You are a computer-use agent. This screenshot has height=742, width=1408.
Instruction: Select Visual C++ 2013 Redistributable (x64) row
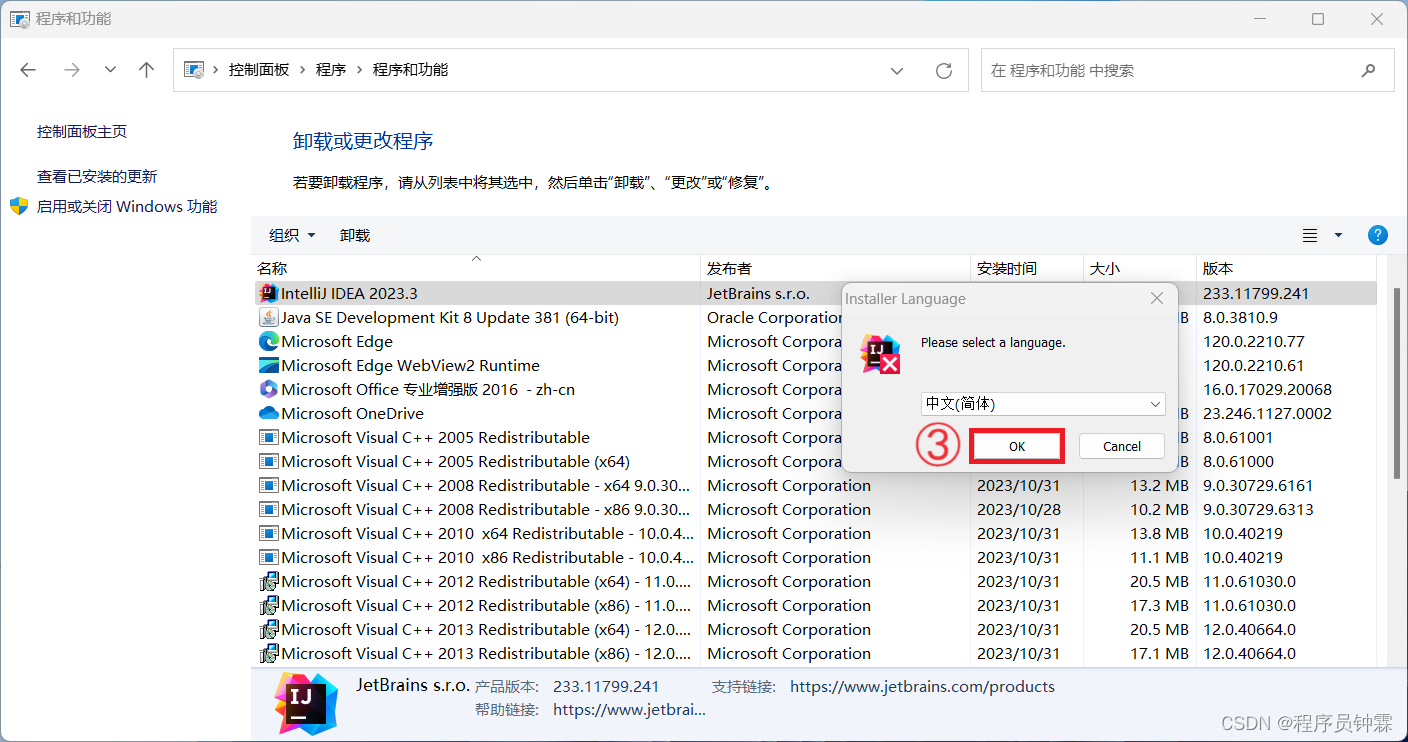click(x=814, y=629)
